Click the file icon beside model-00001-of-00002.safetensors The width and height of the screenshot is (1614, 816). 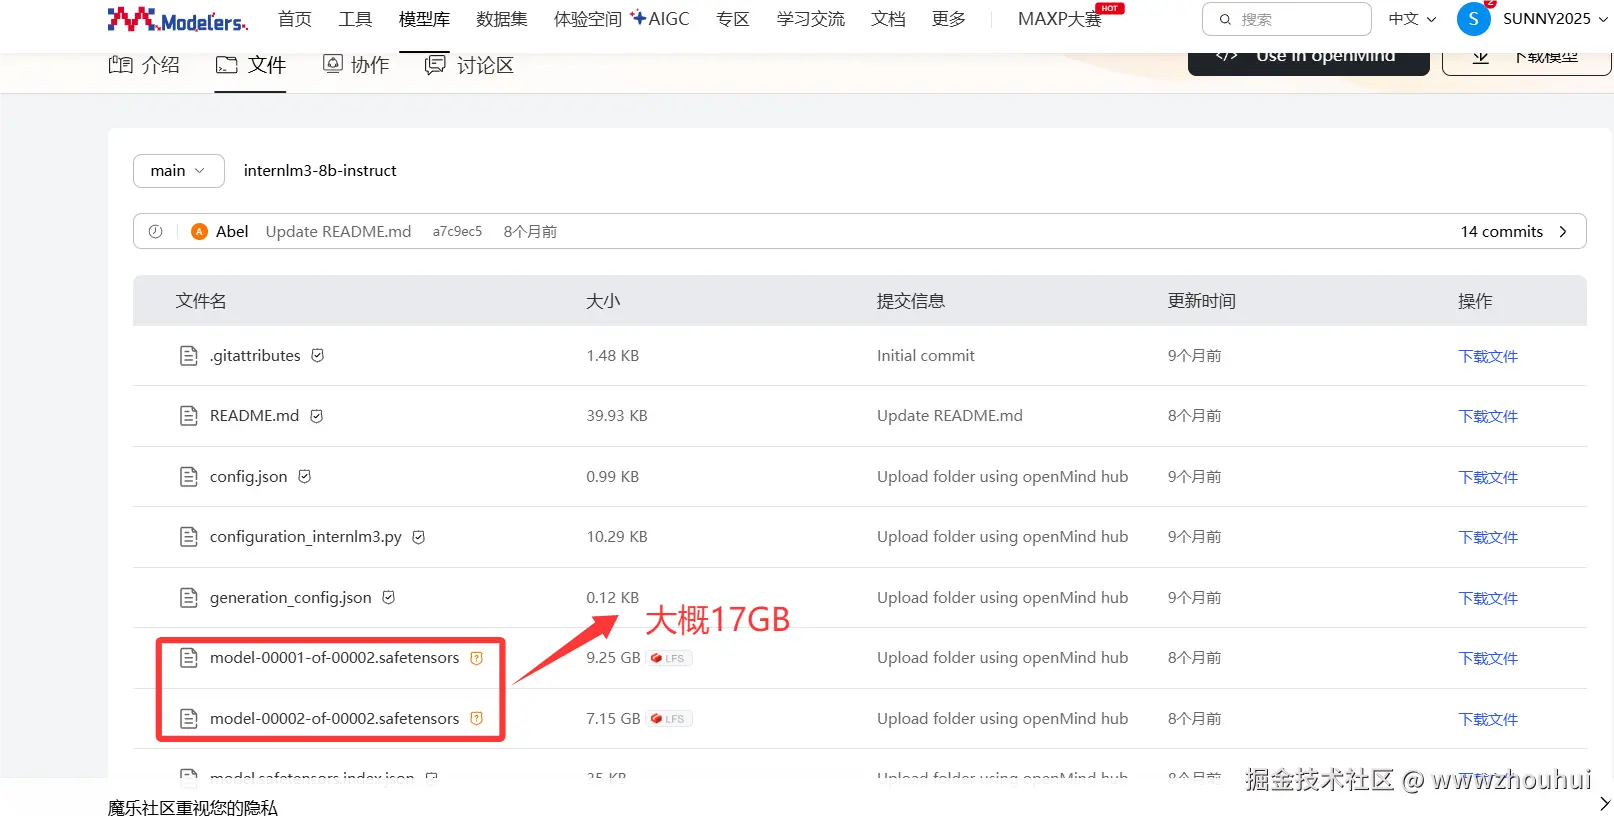coord(188,657)
